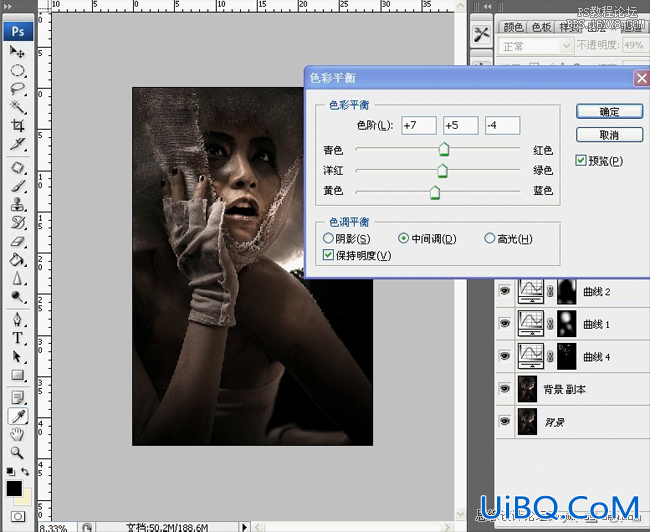Toggle the 预览 preview checkbox

[x=581, y=160]
